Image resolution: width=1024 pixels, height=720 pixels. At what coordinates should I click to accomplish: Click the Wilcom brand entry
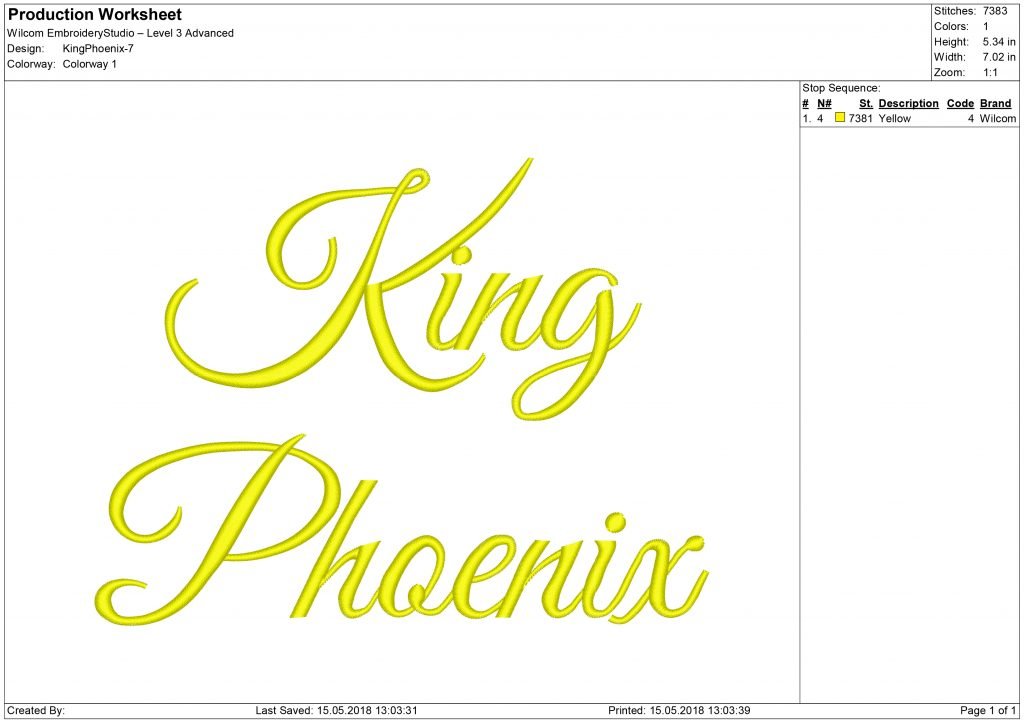pyautogui.click(x=998, y=118)
